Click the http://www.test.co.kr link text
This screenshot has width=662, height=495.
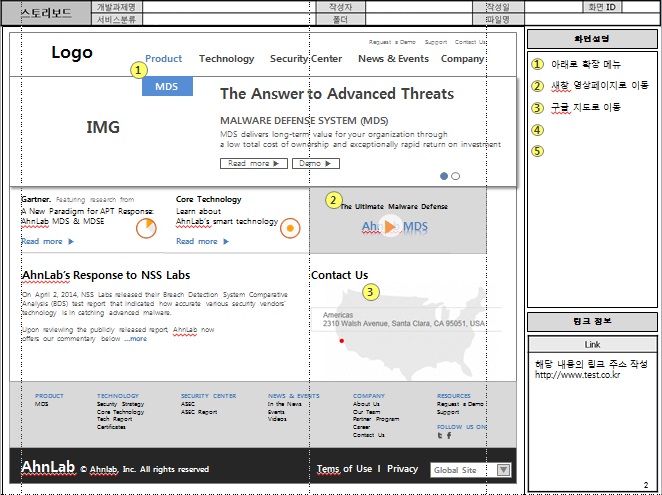tap(578, 375)
